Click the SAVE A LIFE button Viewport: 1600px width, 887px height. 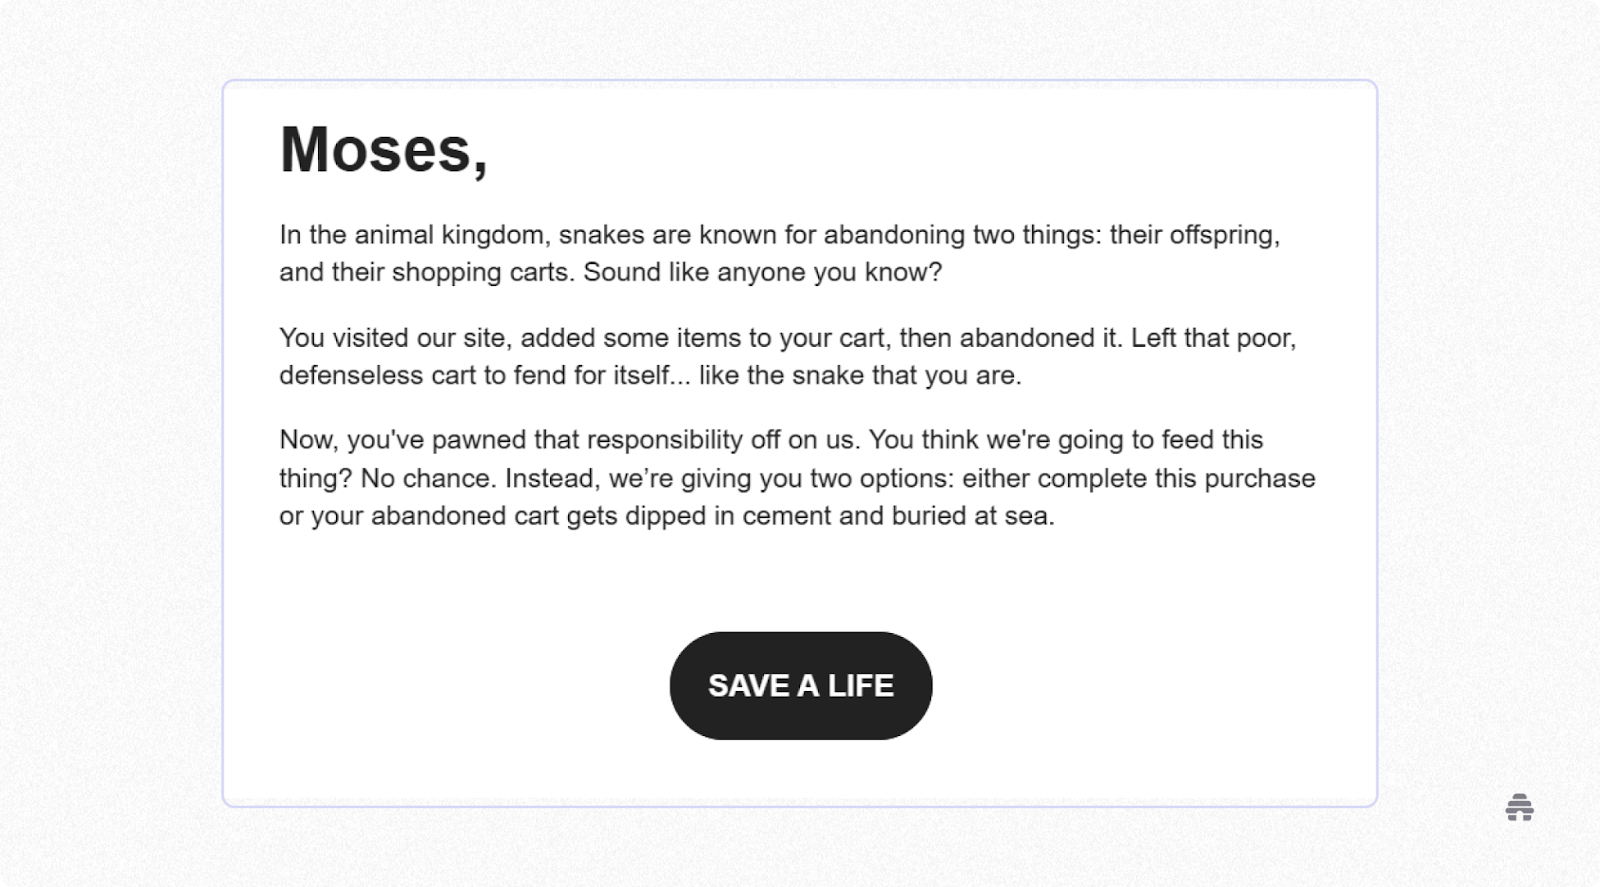[801, 686]
